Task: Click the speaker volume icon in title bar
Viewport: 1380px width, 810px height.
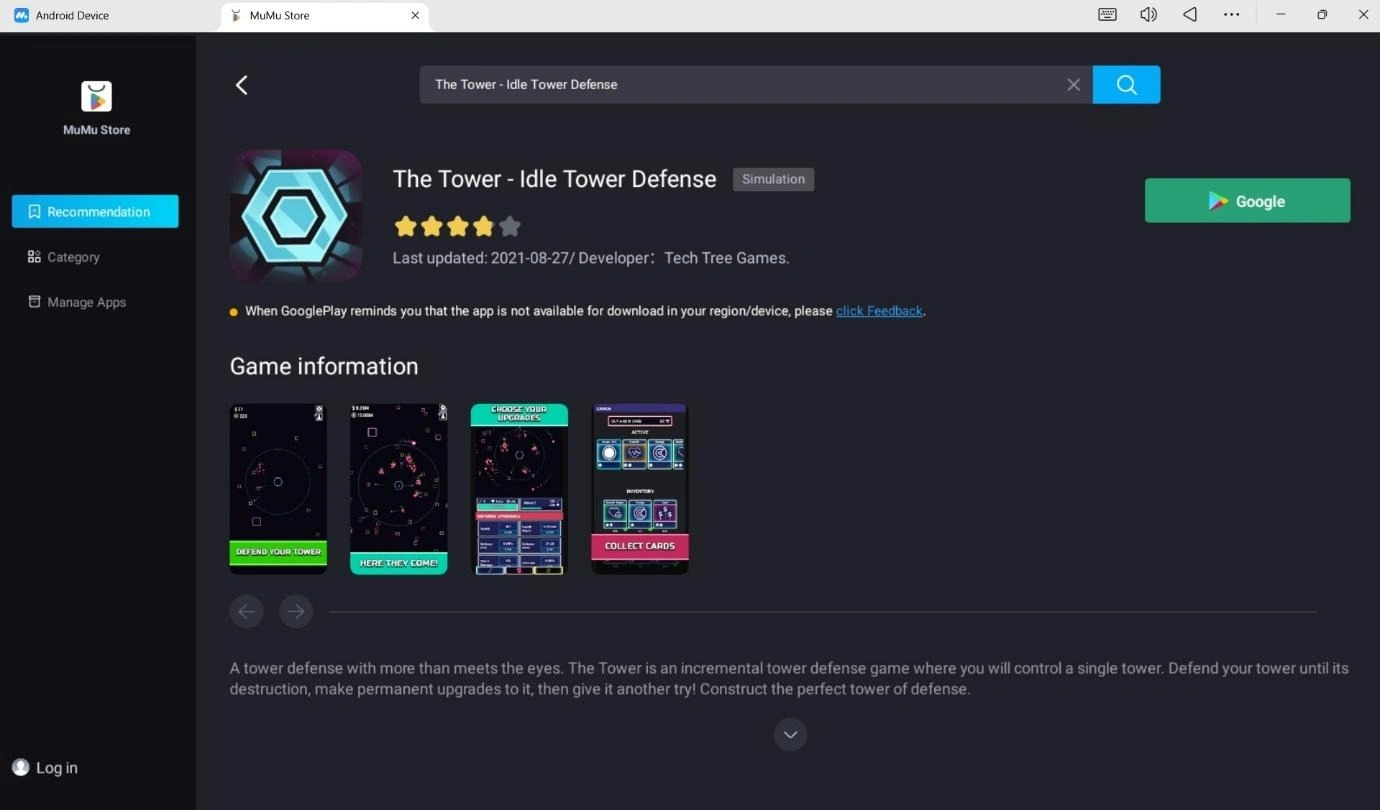Action: [x=1148, y=14]
